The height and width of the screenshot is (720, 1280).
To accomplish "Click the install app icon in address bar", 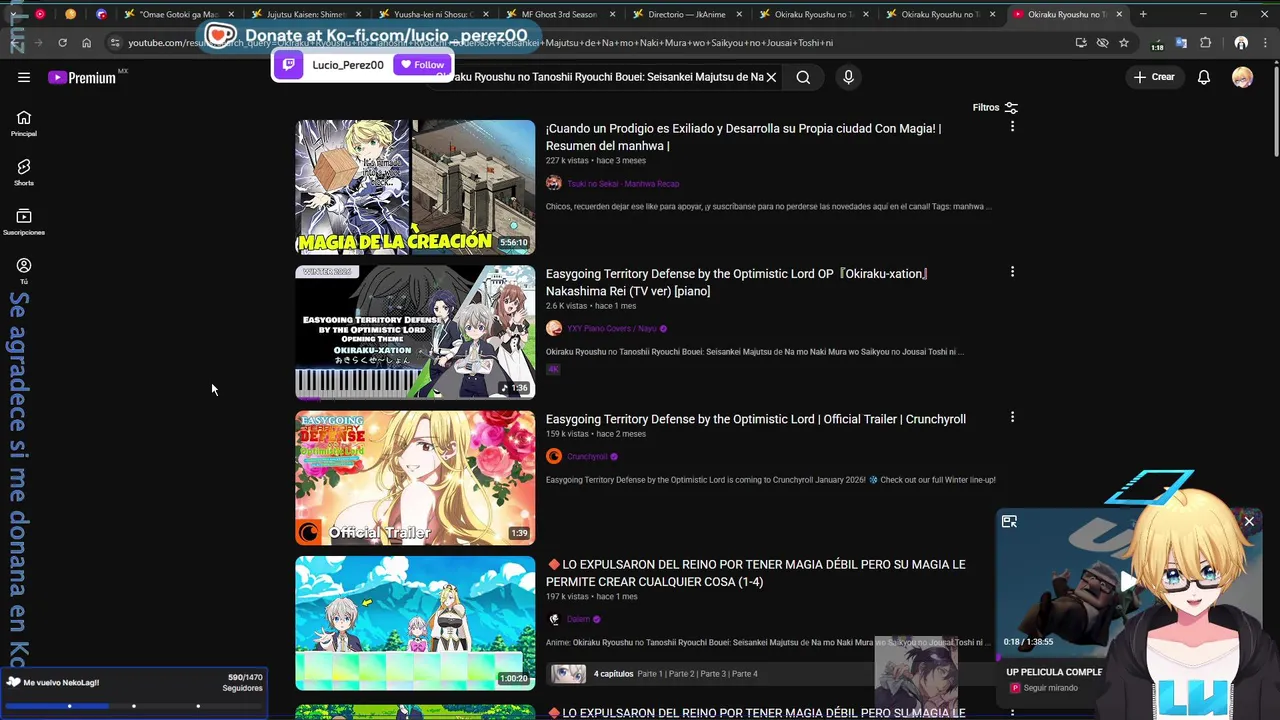I will (1081, 43).
